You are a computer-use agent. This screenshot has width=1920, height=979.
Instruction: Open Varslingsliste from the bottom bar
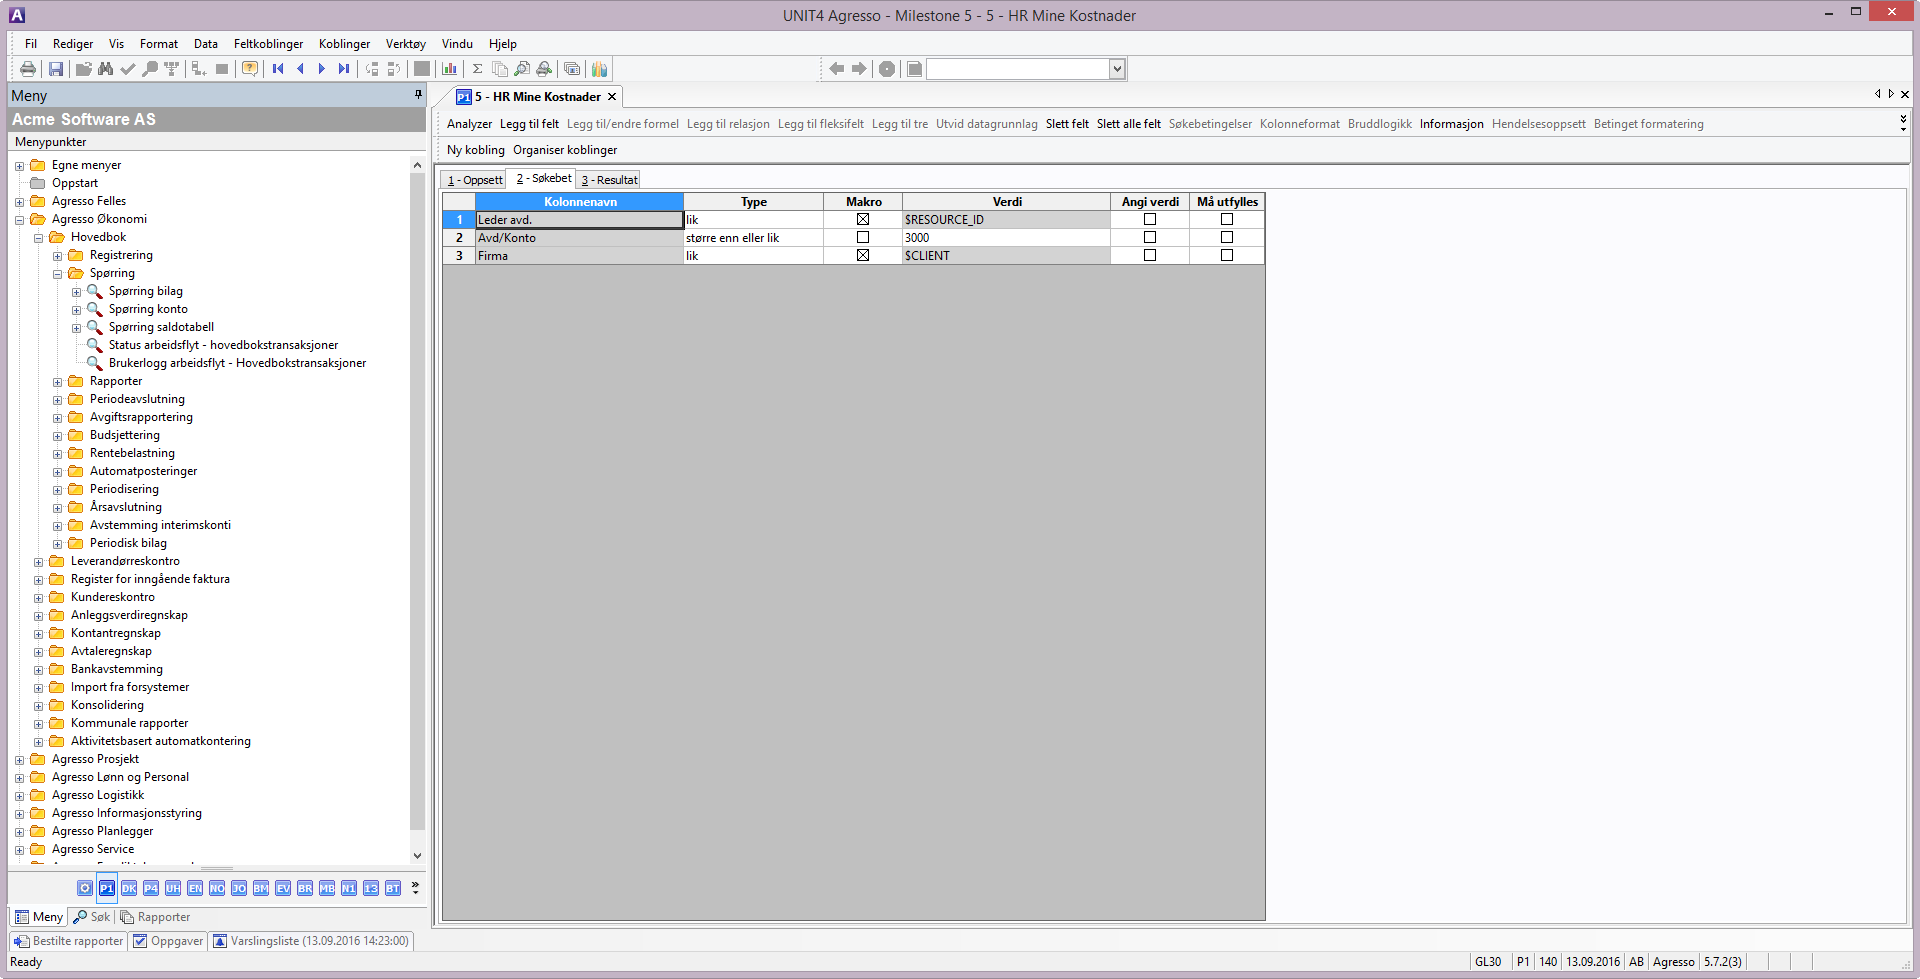point(312,941)
